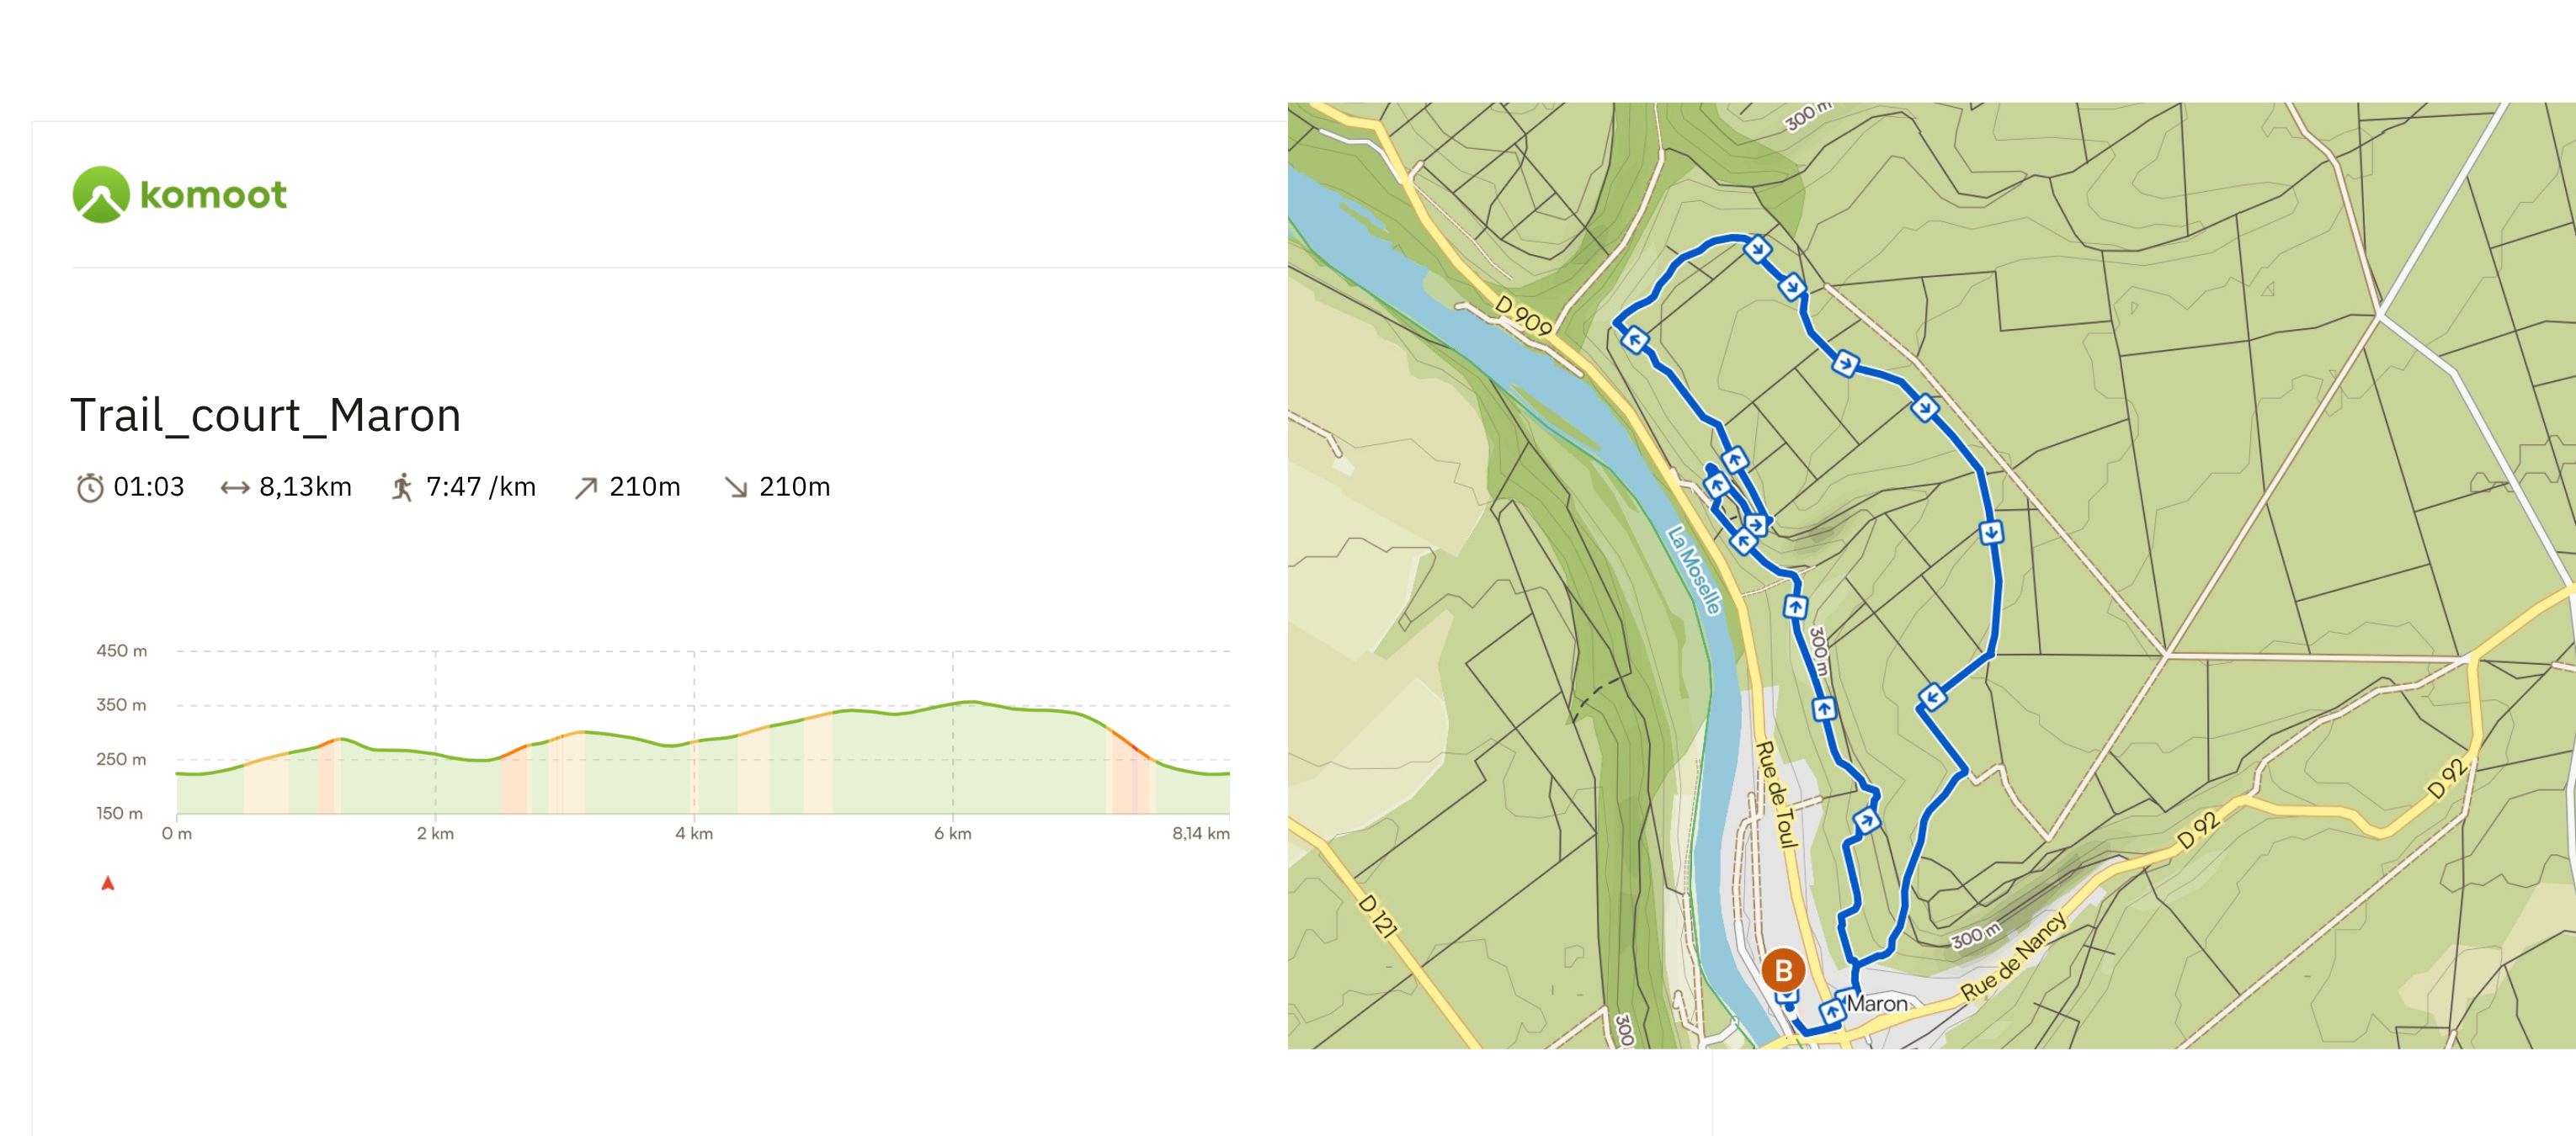Click the red arrow marker below the elevation chart
Screen dimensions: 2576x1136
coord(108,883)
